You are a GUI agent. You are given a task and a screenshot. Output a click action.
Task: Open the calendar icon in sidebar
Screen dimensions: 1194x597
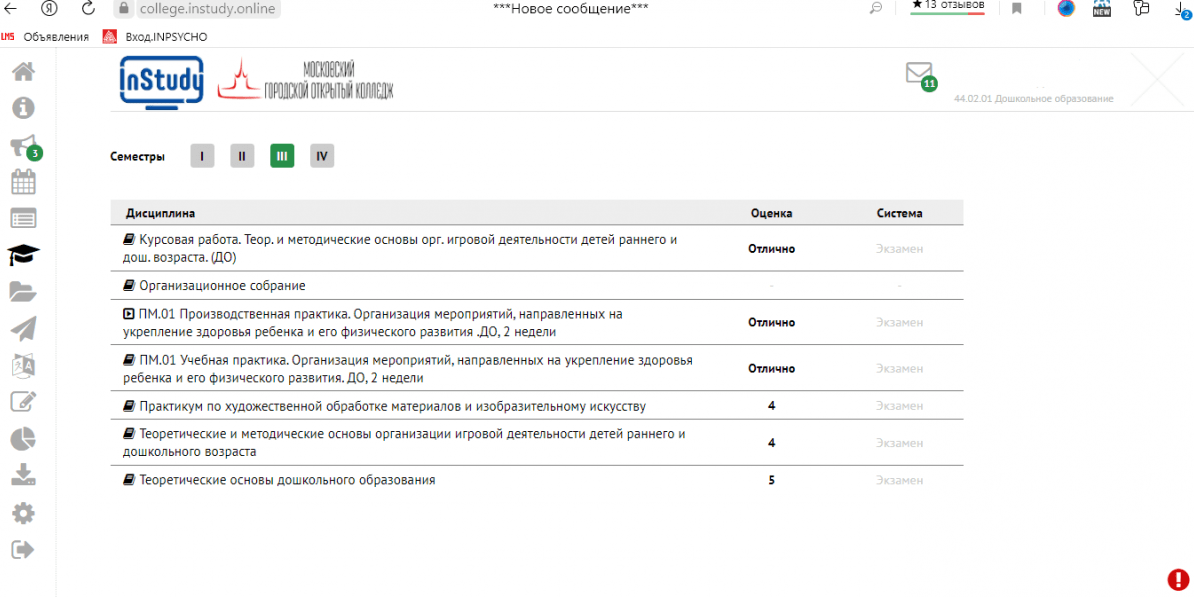point(22,182)
